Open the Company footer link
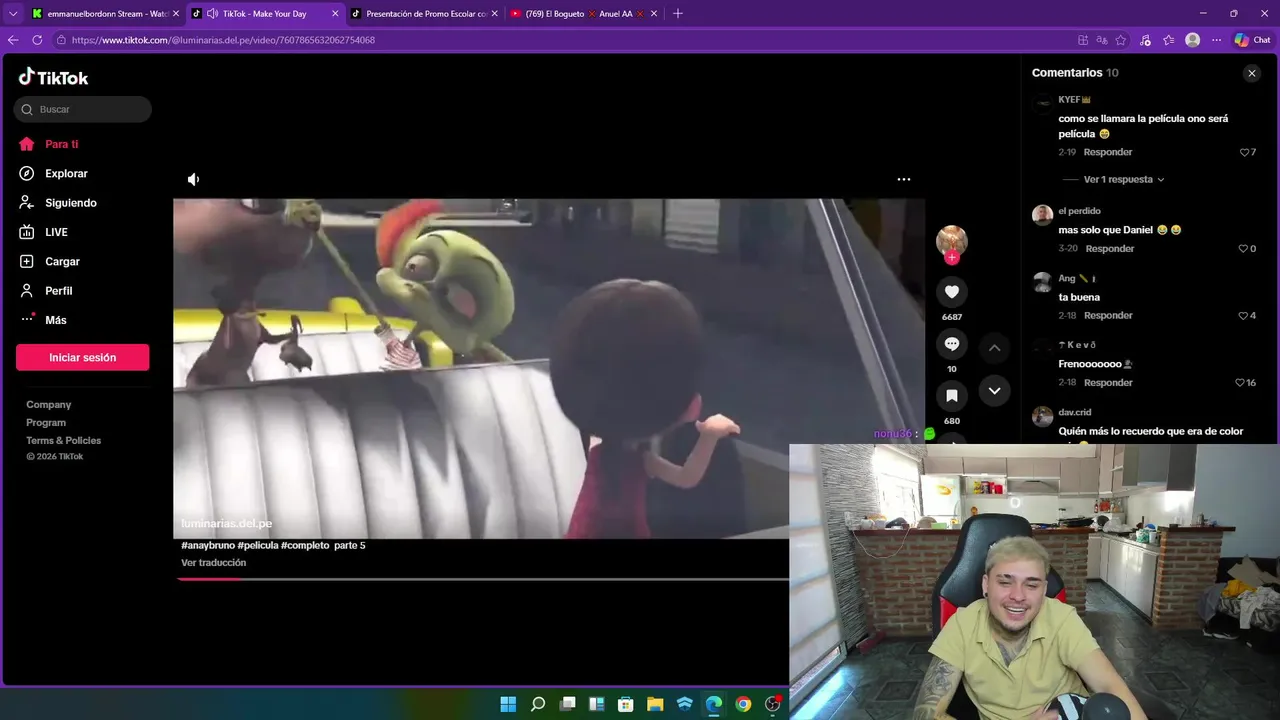The height and width of the screenshot is (720, 1280). click(x=48, y=405)
